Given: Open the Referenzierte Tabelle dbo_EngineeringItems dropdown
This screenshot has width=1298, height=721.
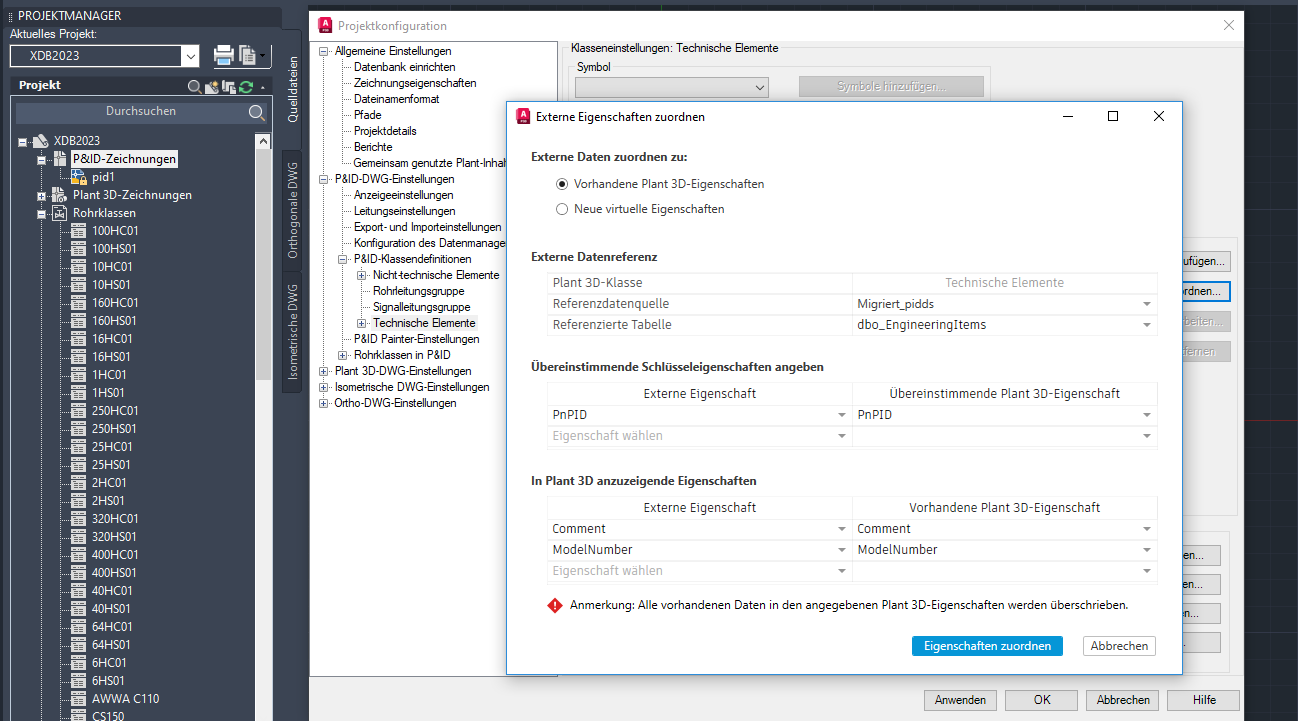Looking at the screenshot, I should point(1147,325).
